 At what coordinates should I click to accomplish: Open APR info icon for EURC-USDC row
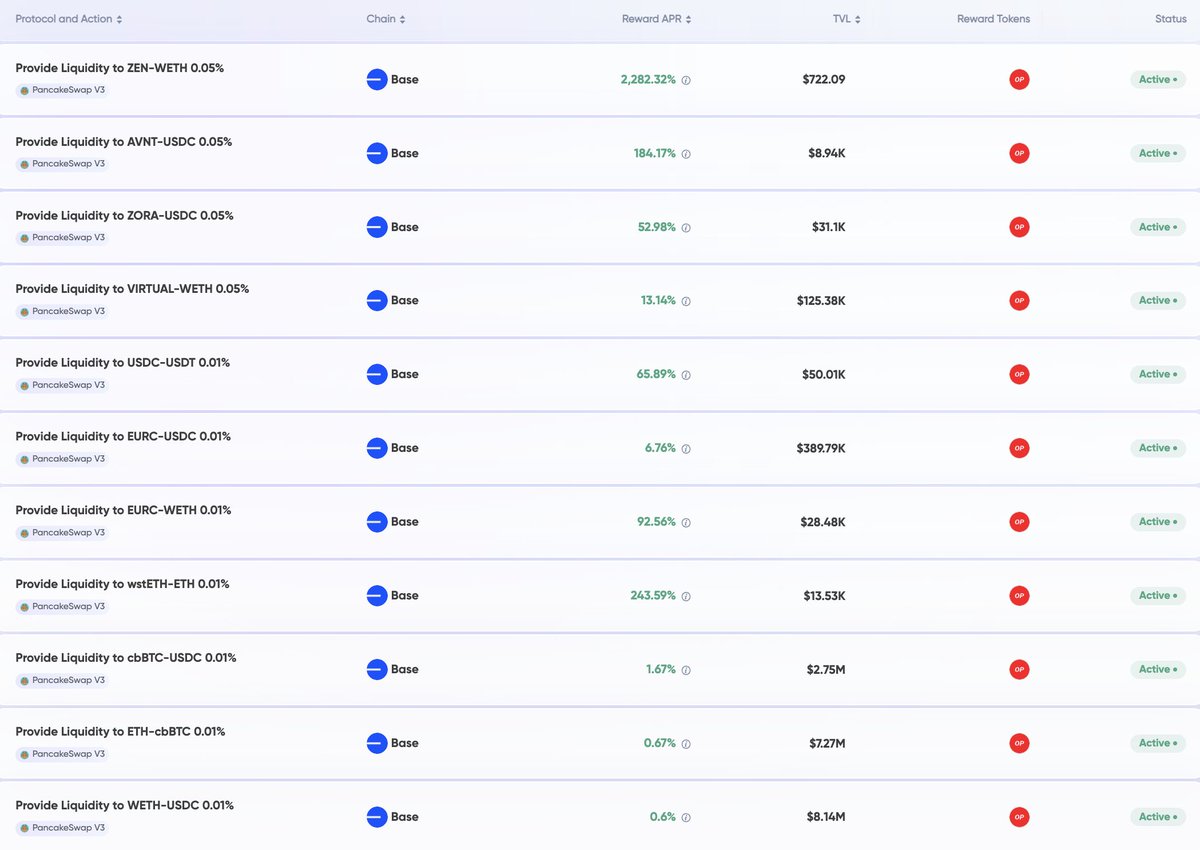[x=686, y=449]
